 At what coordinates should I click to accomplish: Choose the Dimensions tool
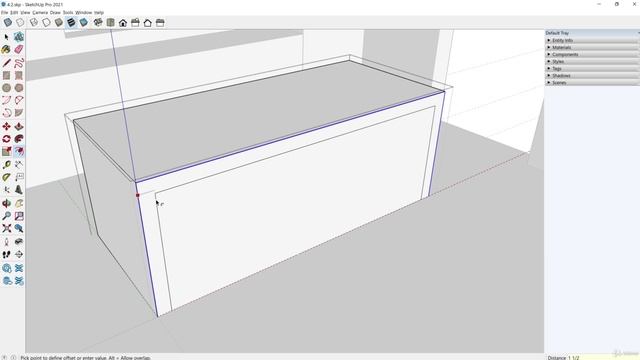click(x=19, y=165)
